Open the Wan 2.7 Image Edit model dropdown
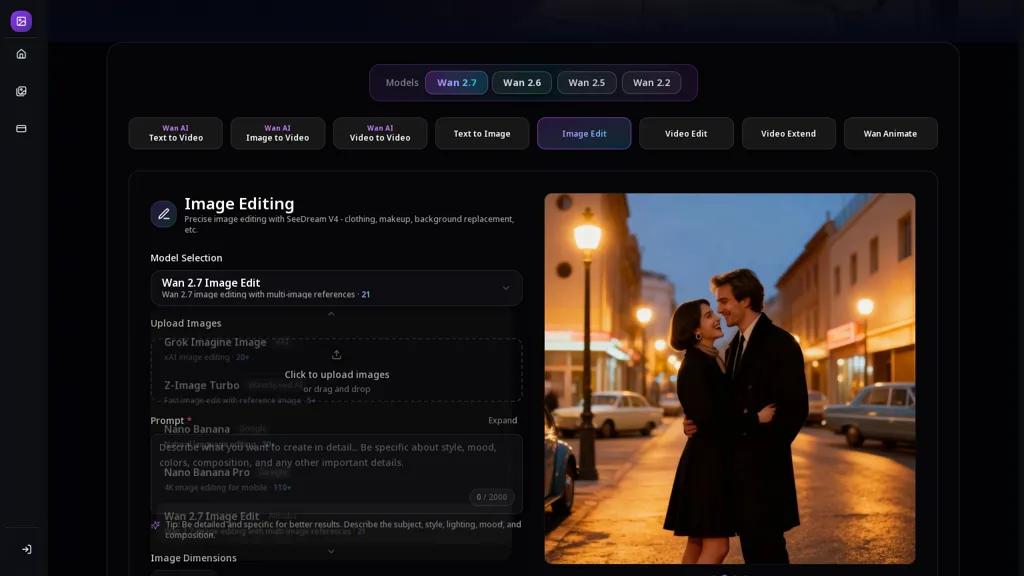1024x576 pixels. tap(336, 288)
